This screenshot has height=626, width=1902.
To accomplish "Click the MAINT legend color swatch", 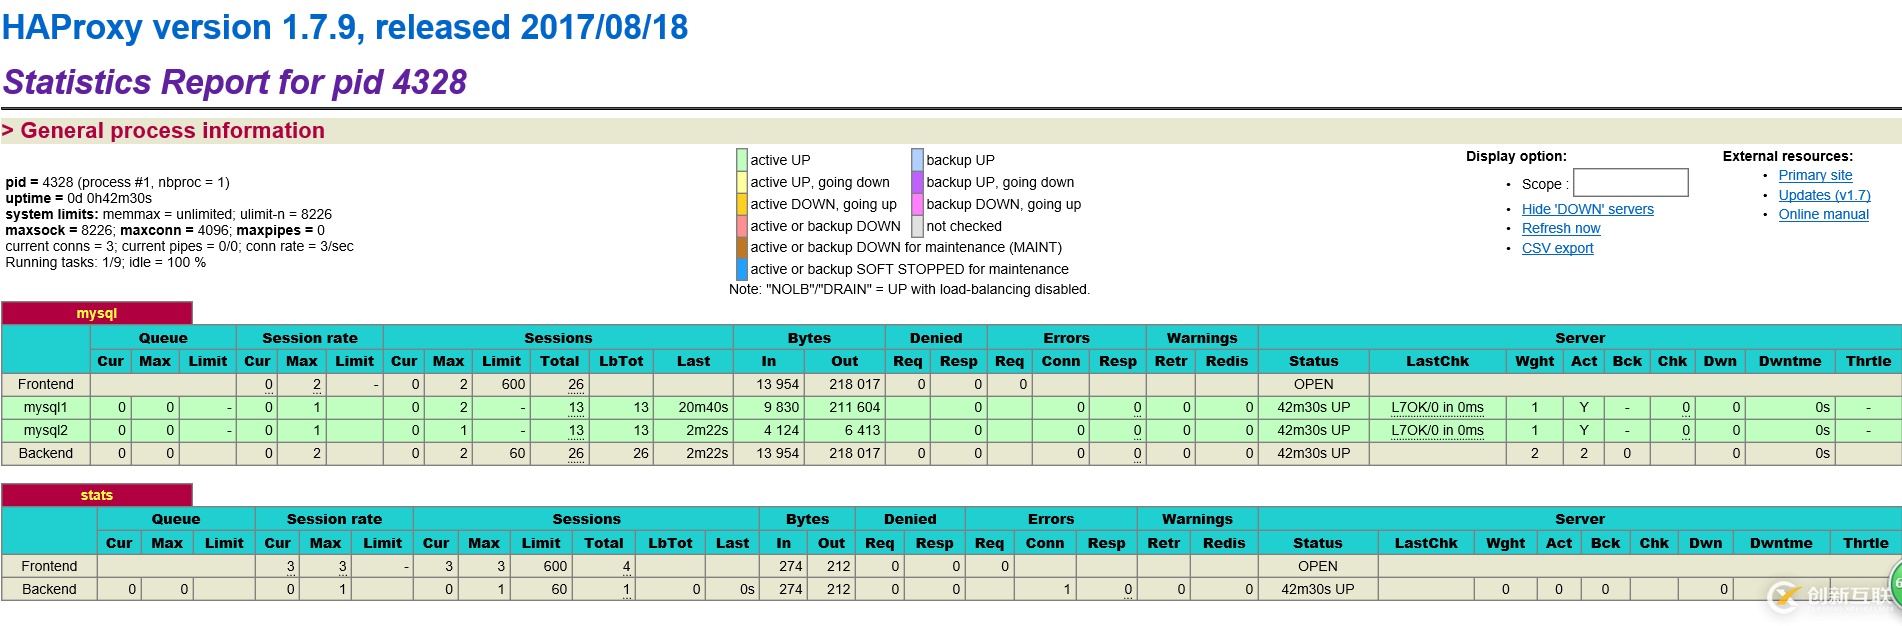I will [742, 247].
